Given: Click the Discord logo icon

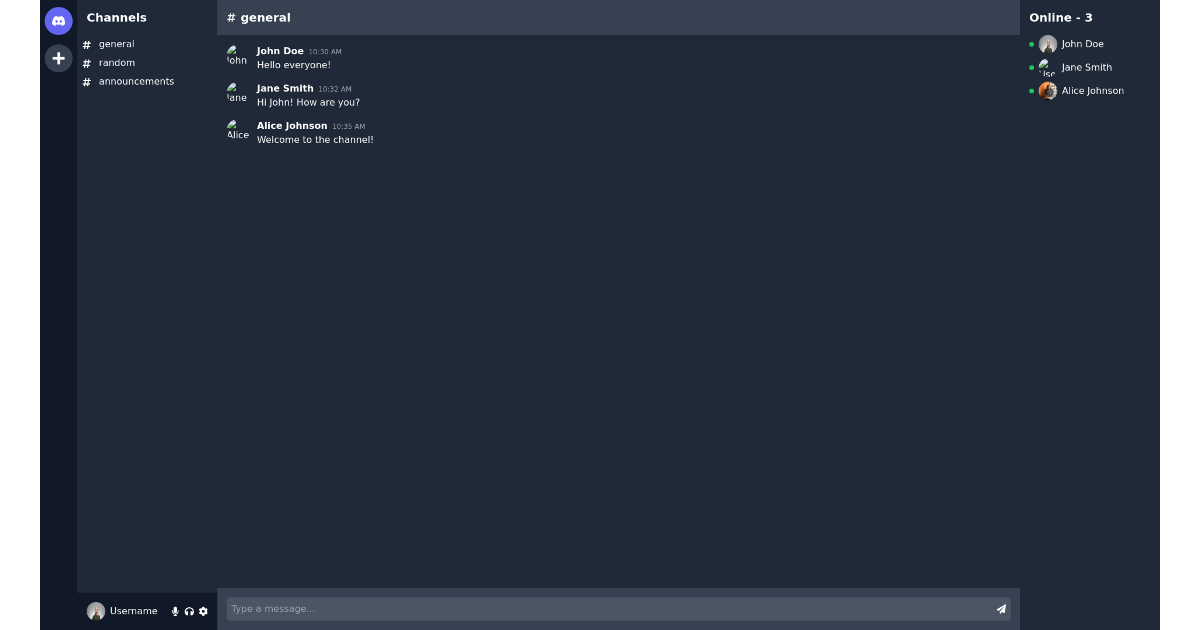Looking at the screenshot, I should pyautogui.click(x=58, y=20).
